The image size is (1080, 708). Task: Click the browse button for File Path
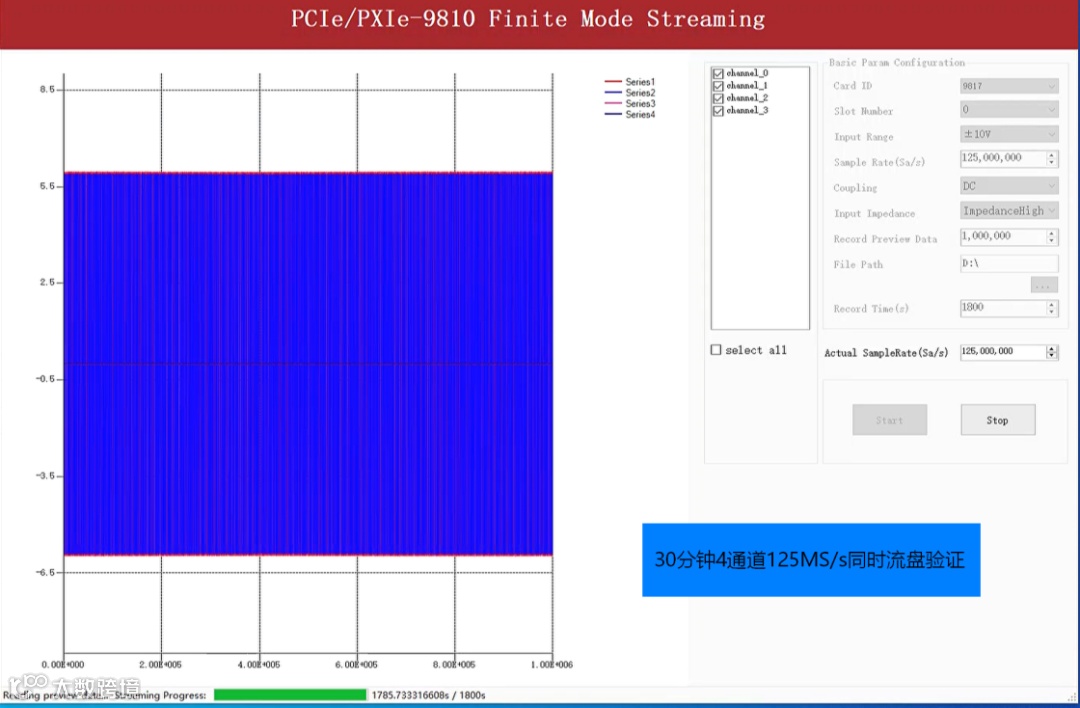(x=1044, y=285)
